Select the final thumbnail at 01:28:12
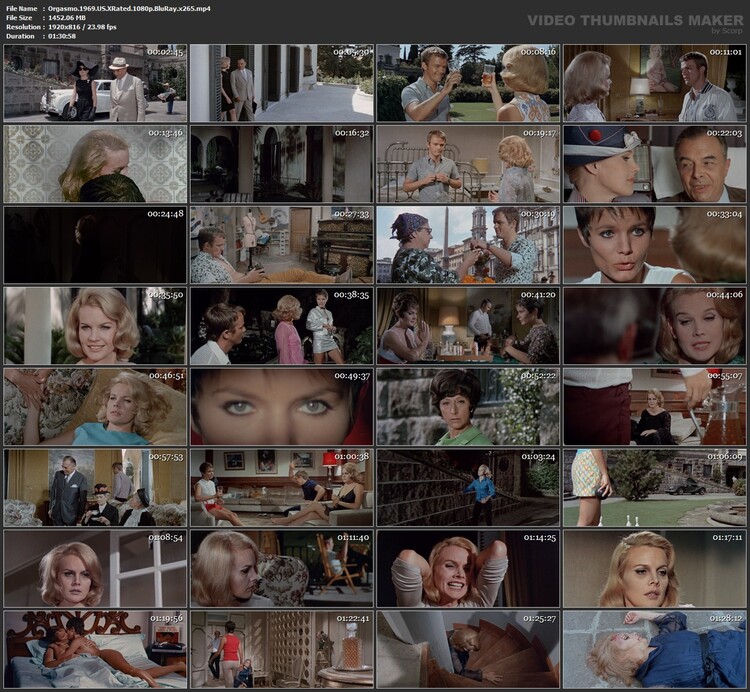Viewport: 750px width, 692px height. pos(655,649)
